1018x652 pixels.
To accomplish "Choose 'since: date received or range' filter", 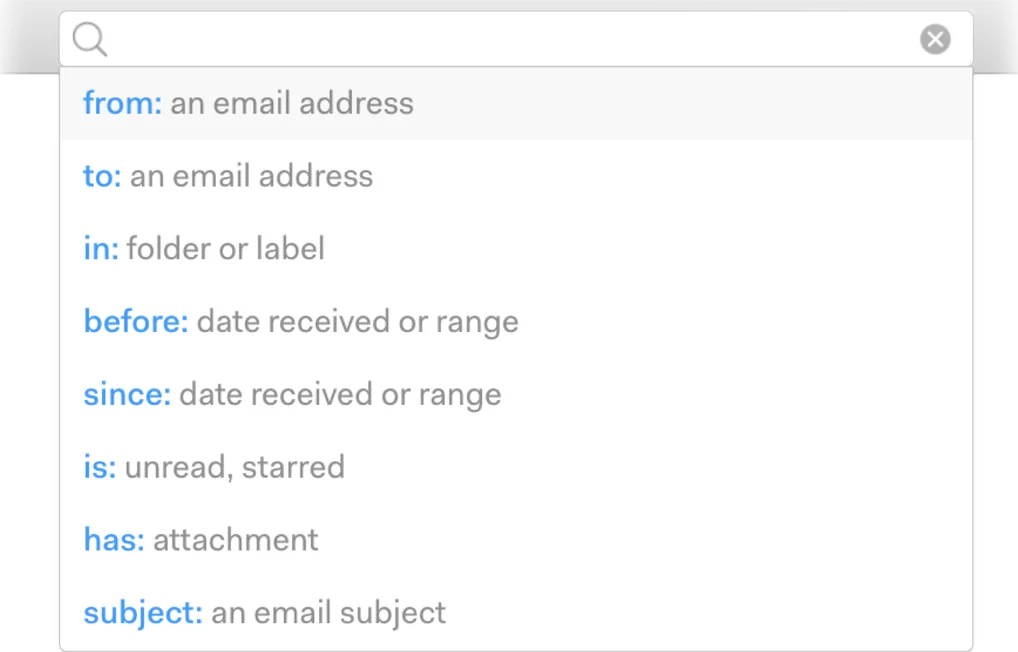I will click(x=516, y=394).
